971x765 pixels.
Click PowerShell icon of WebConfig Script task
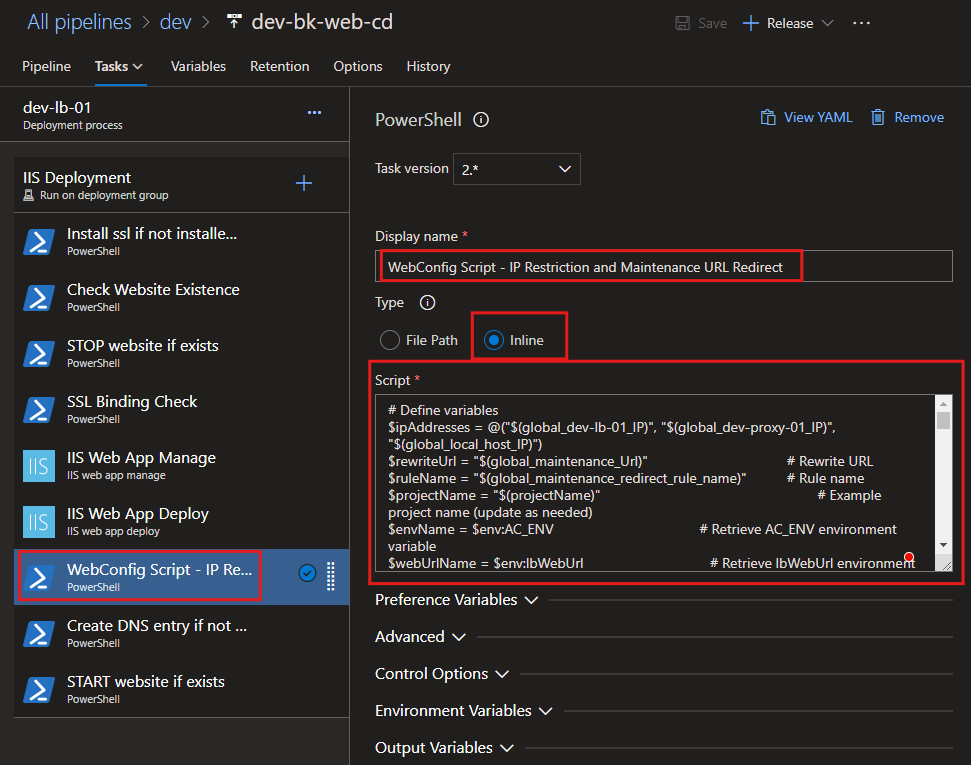click(38, 577)
